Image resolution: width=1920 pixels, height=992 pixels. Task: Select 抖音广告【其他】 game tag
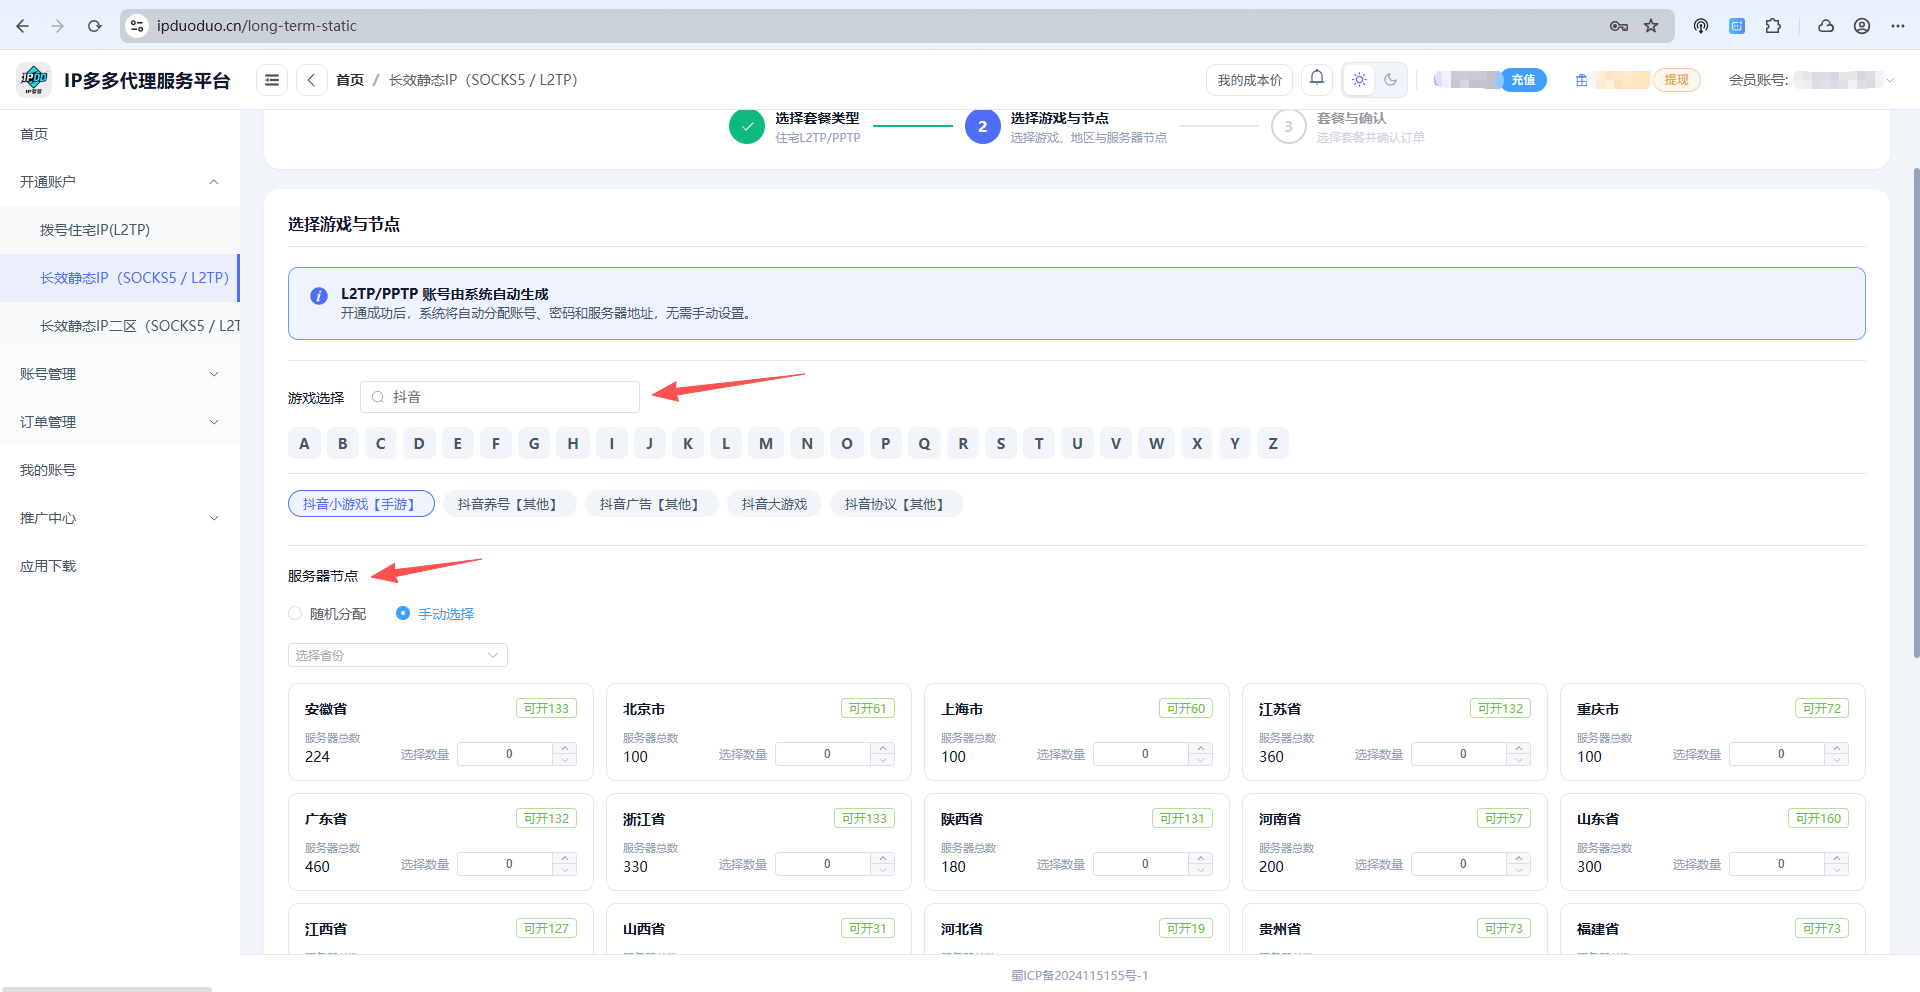click(x=651, y=504)
